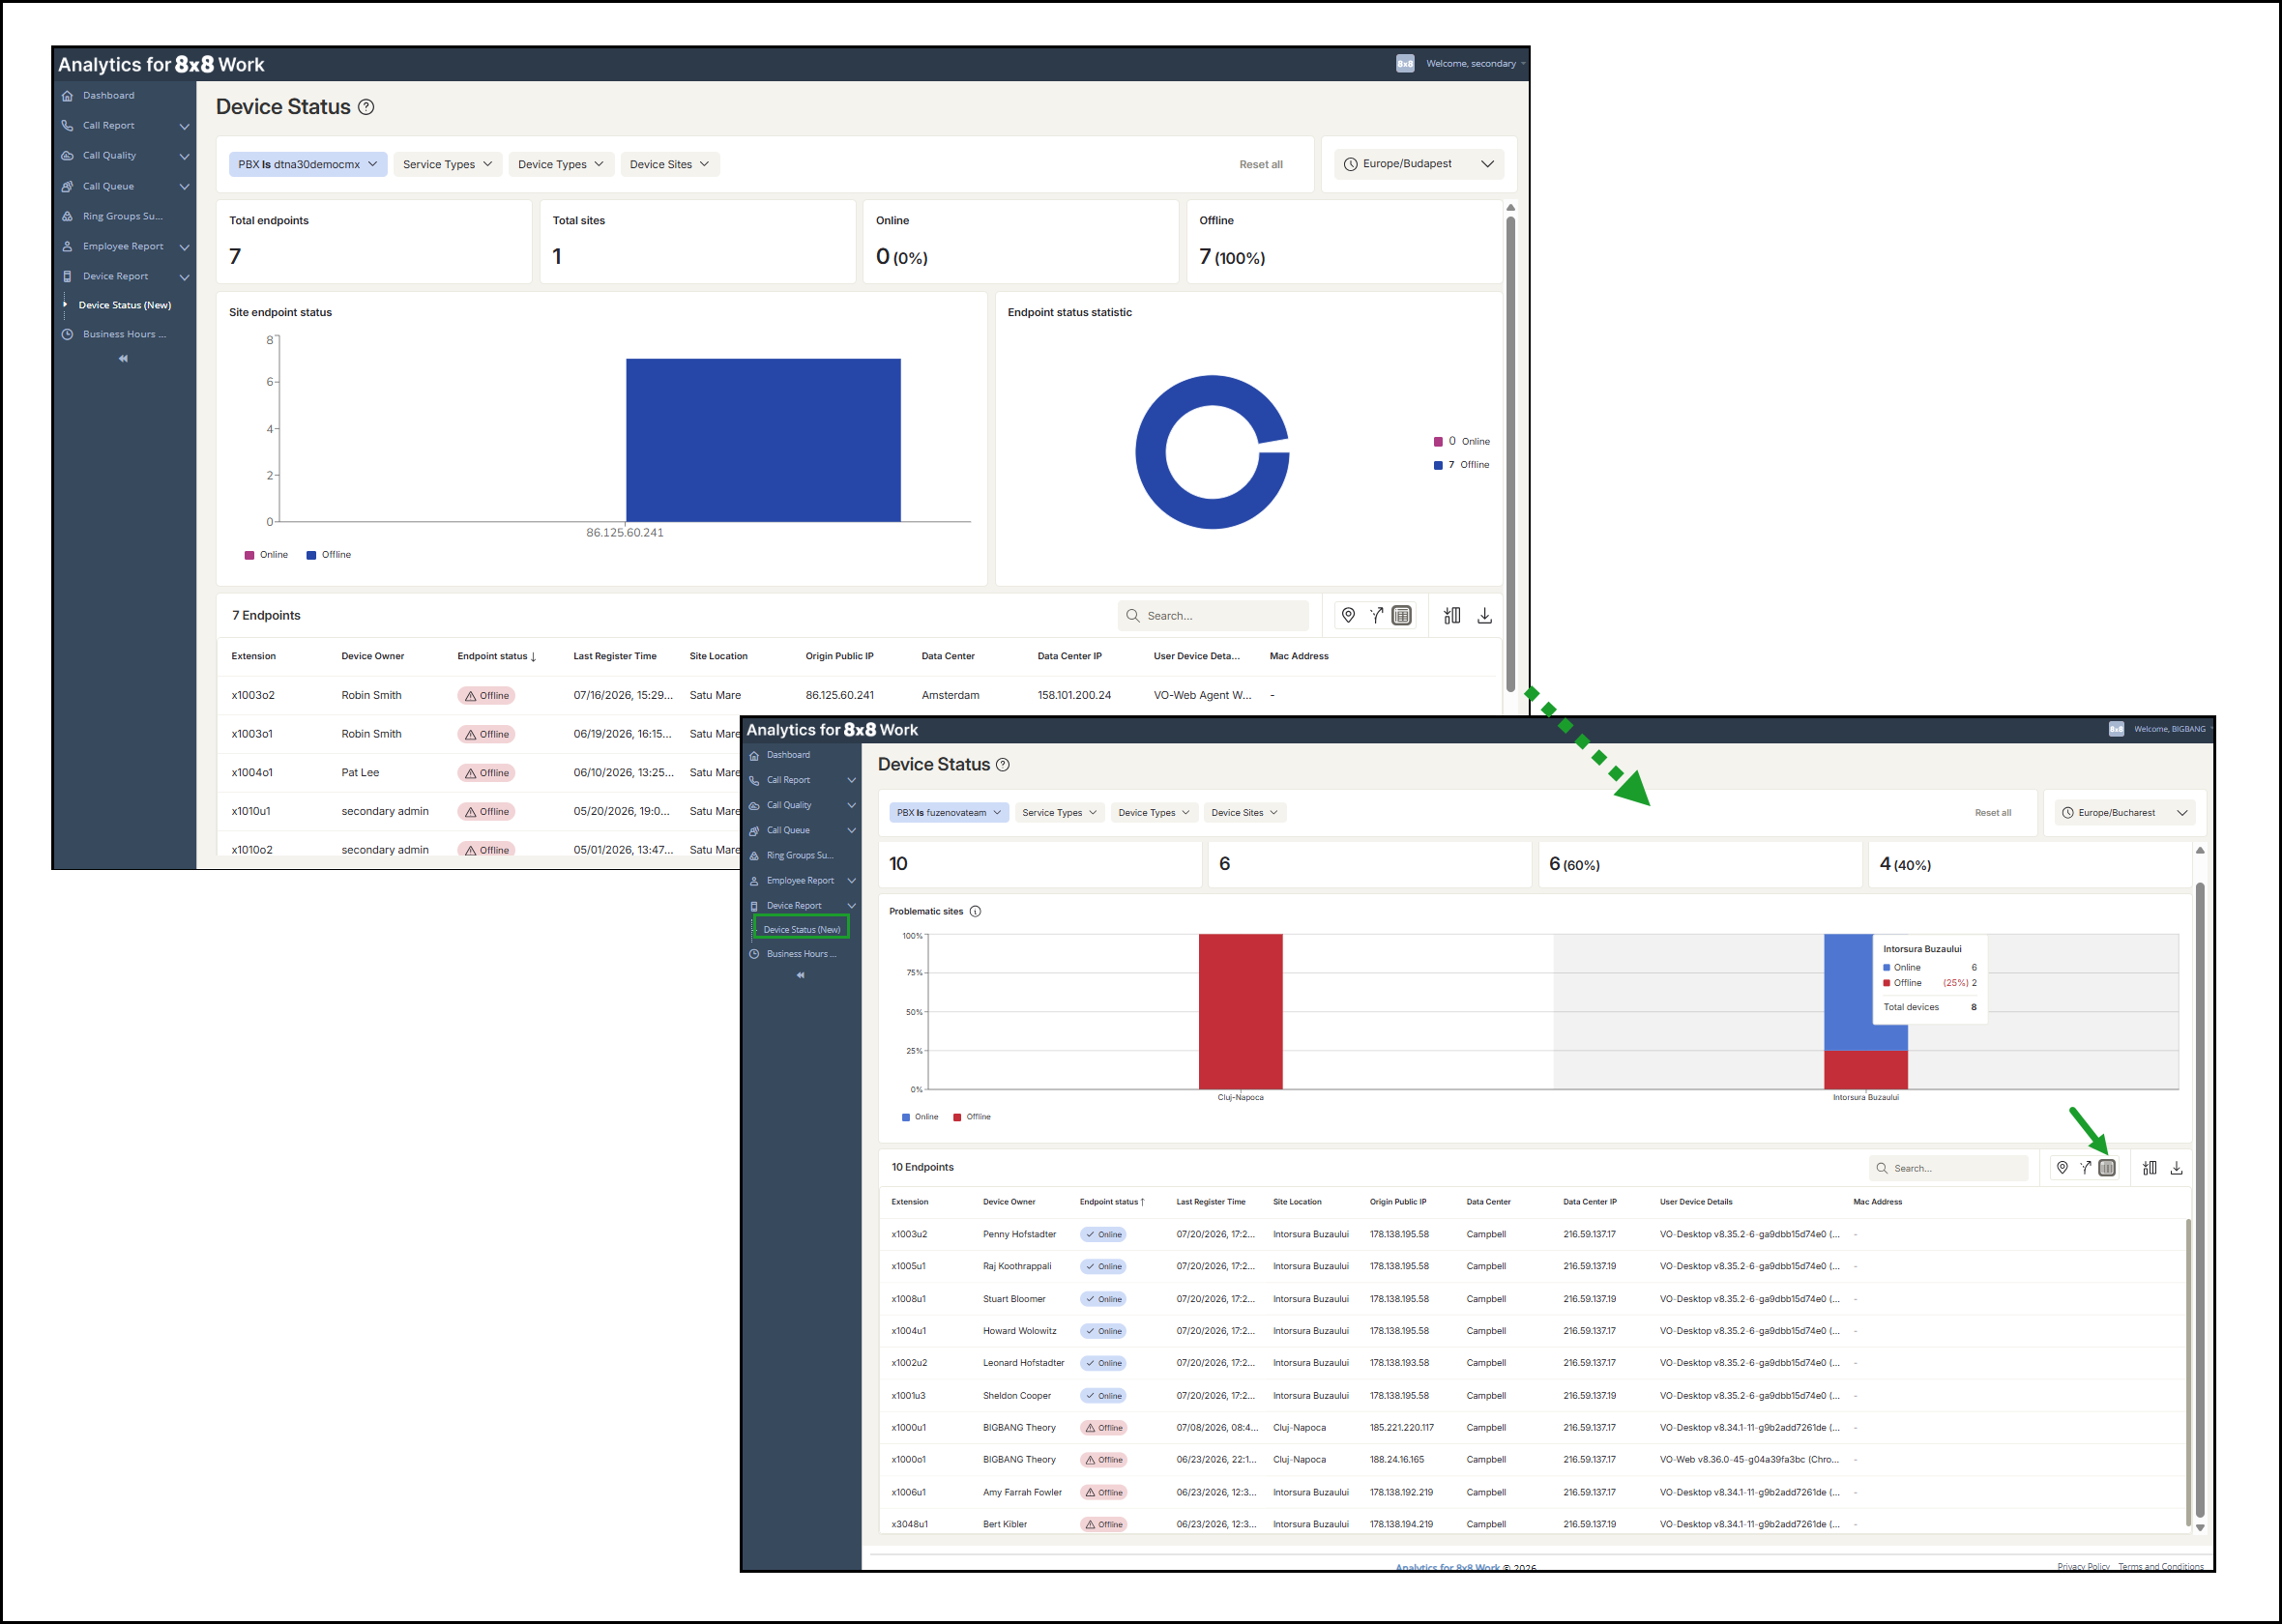The width and height of the screenshot is (2282, 1624).
Task: Open the Europe/Budapest timezone dropdown
Action: pos(1418,164)
